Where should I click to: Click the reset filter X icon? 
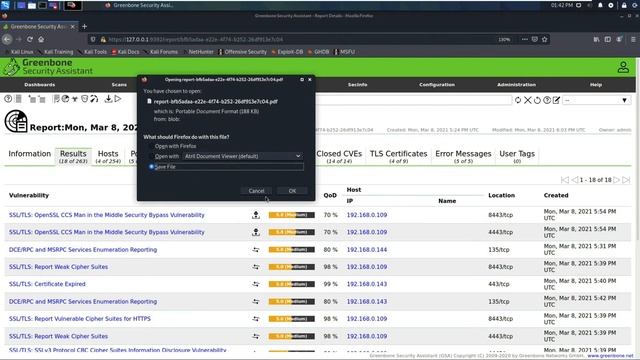(x=528, y=100)
